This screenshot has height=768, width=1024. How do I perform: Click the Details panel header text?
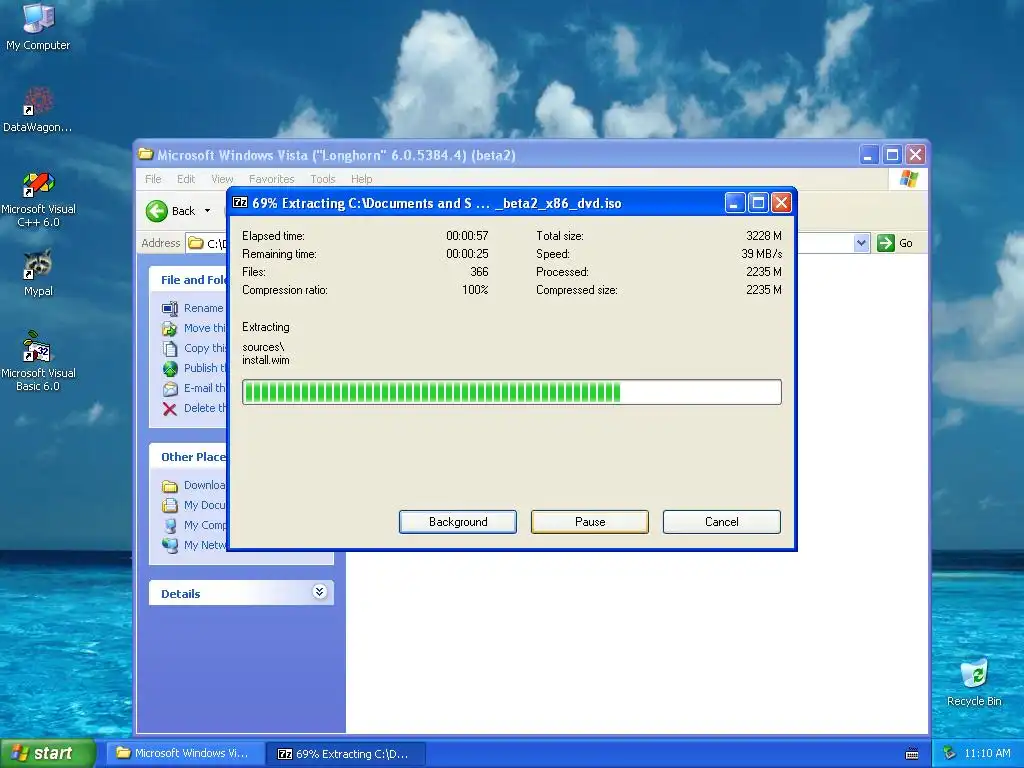[x=181, y=594]
